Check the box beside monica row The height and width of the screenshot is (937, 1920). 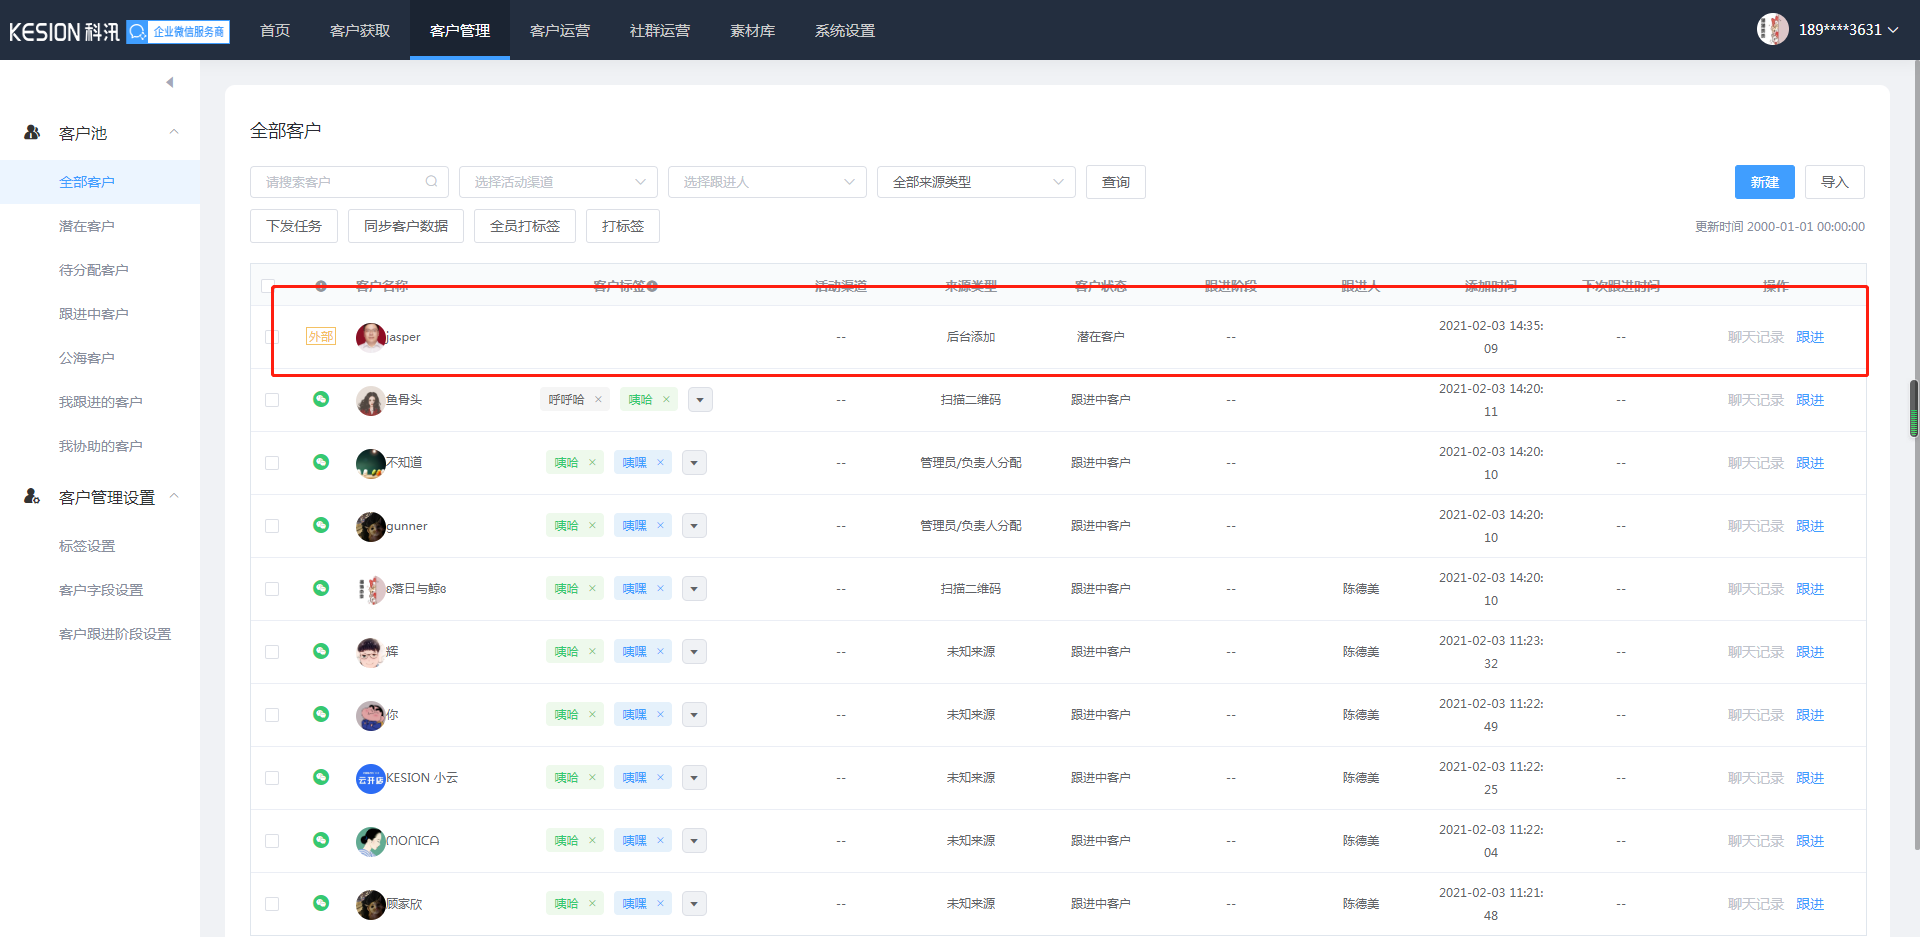272,841
